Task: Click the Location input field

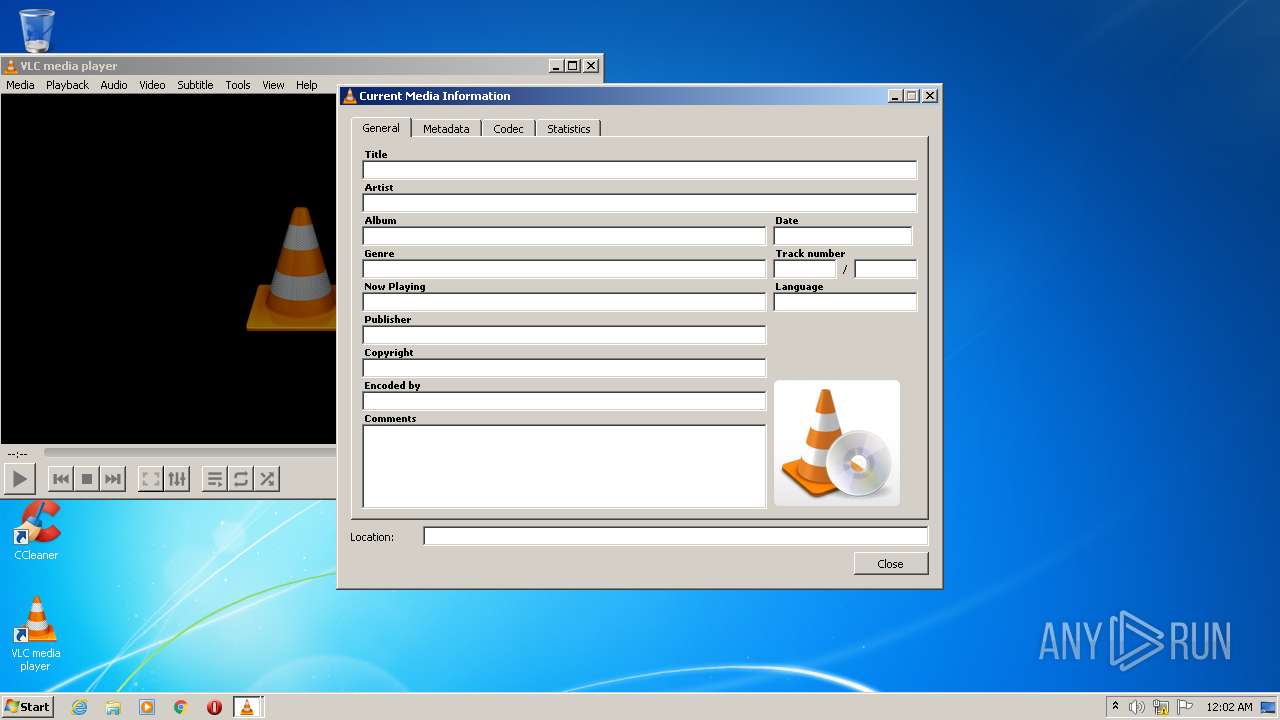Action: tap(676, 536)
